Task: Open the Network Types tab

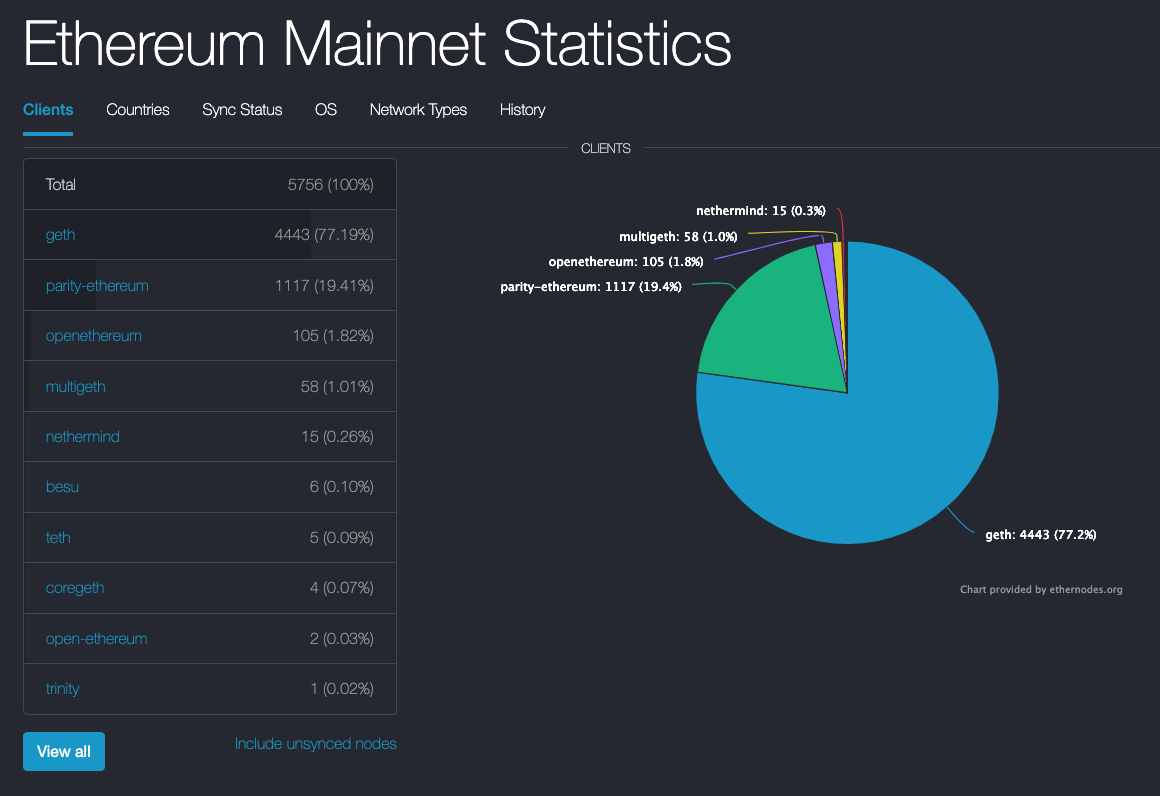Action: (418, 109)
